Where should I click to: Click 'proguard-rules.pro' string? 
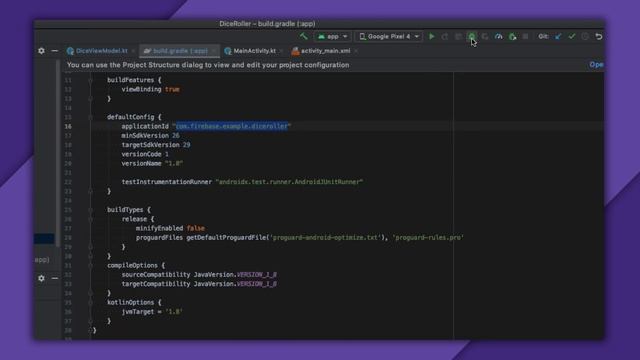coord(428,238)
